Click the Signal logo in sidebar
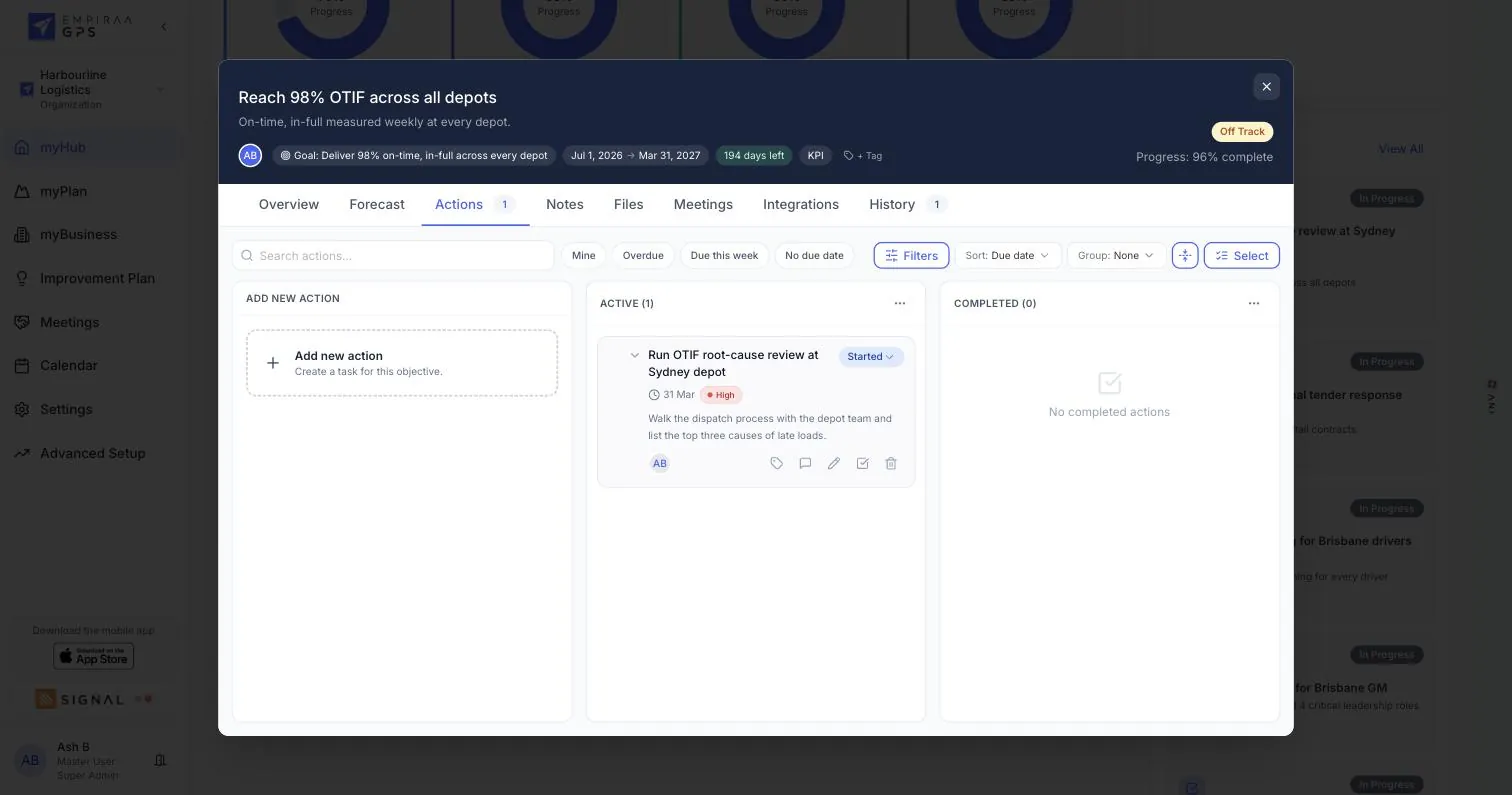The image size is (1512, 795). click(79, 699)
